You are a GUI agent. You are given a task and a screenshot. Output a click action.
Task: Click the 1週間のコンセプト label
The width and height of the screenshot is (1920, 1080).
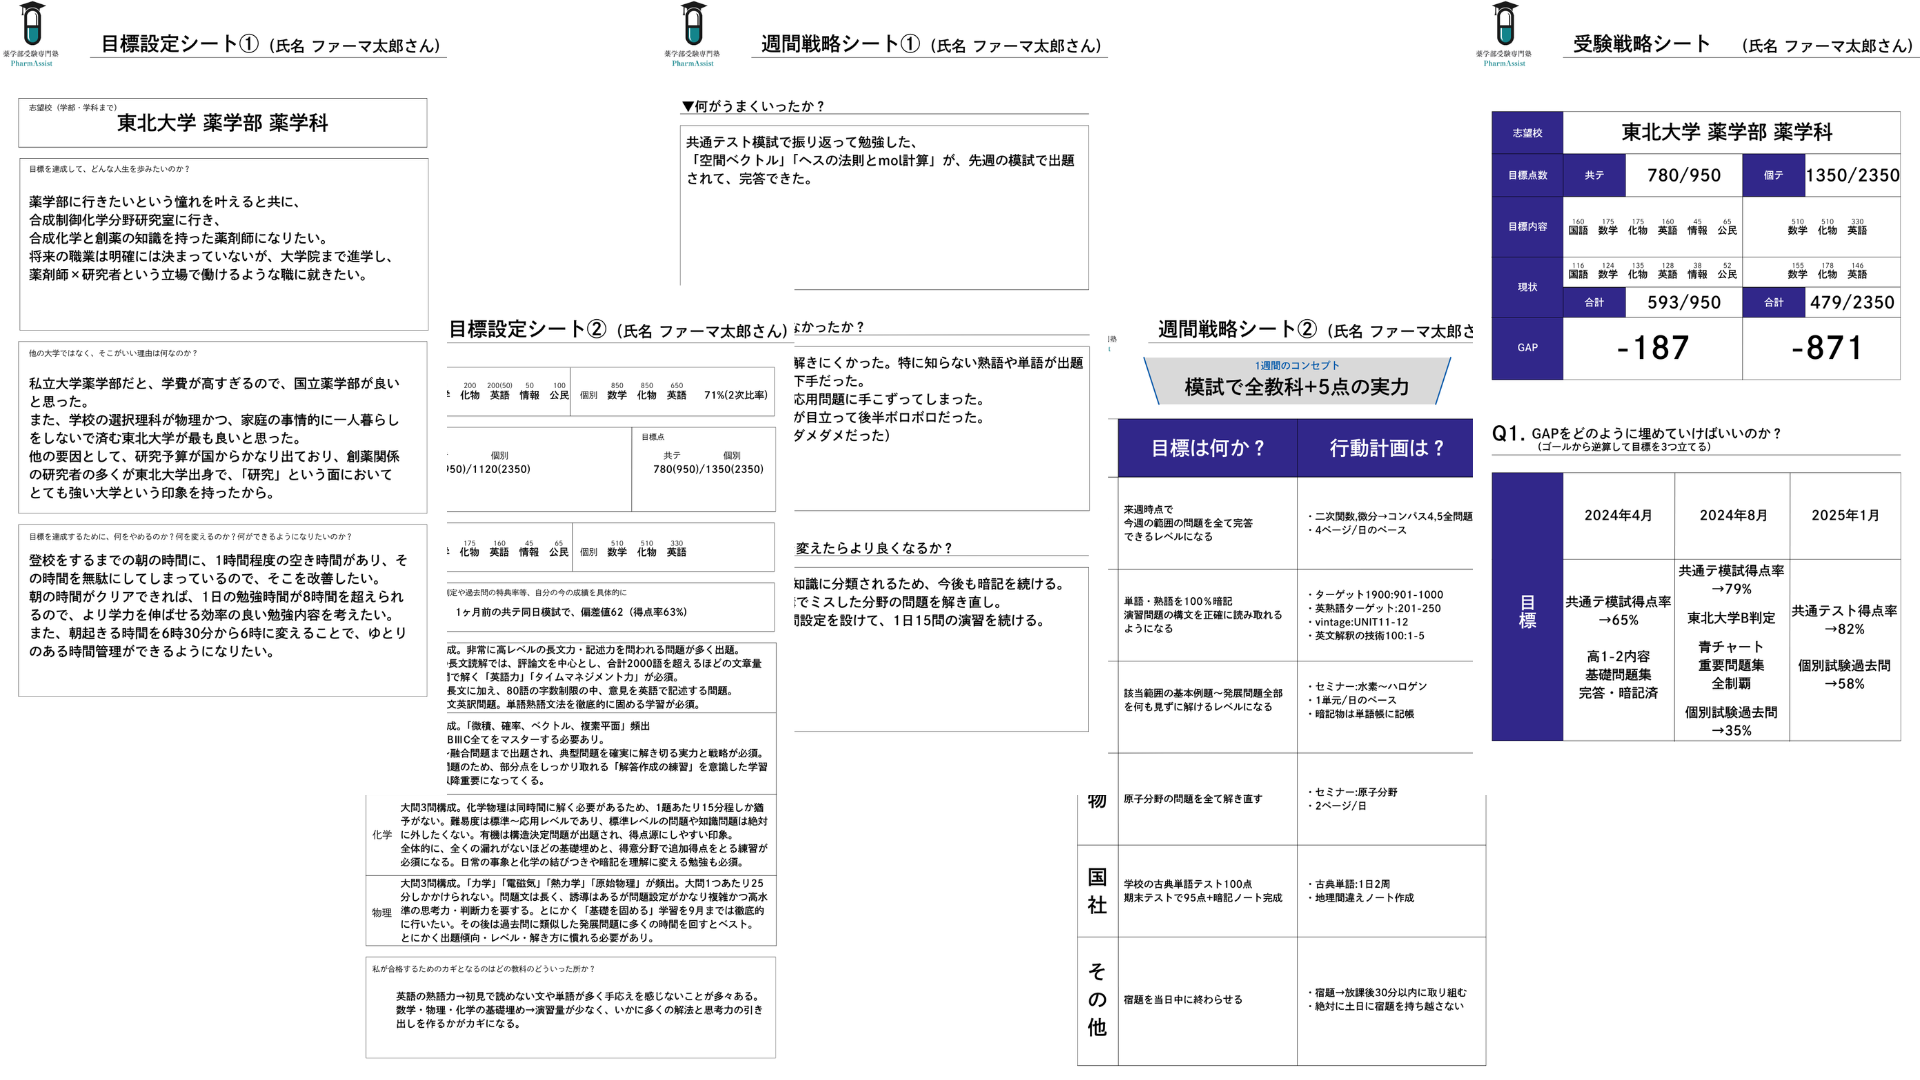(1297, 366)
